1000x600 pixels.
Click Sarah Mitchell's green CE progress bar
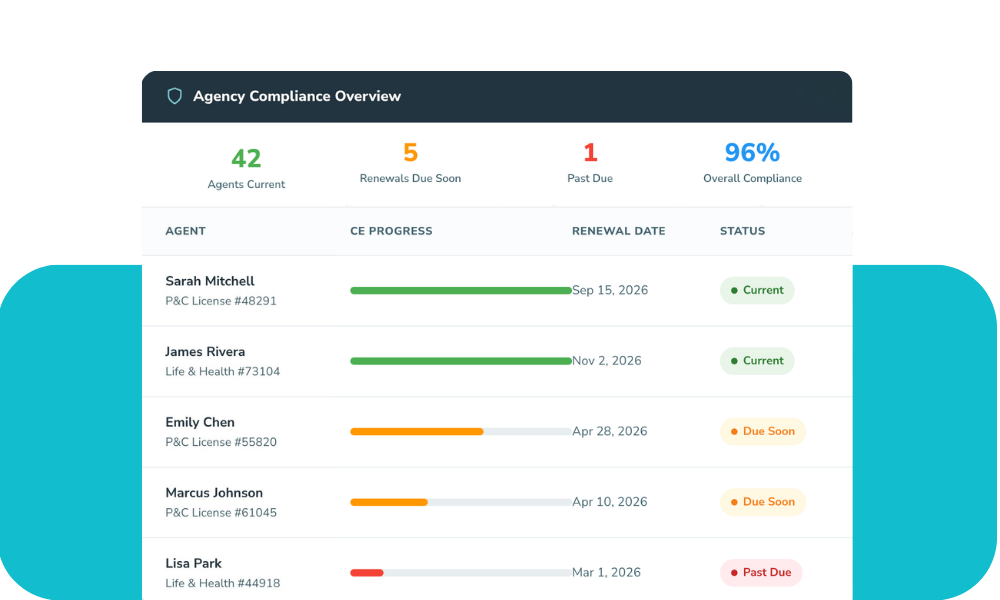[460, 291]
